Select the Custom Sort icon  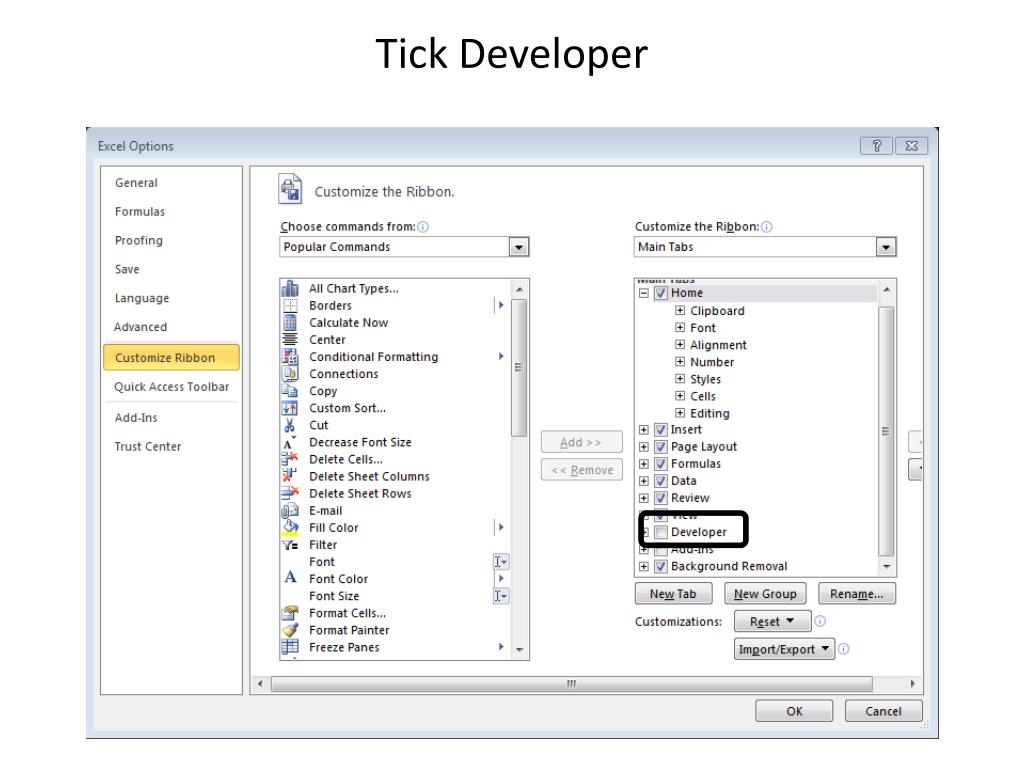tap(290, 408)
